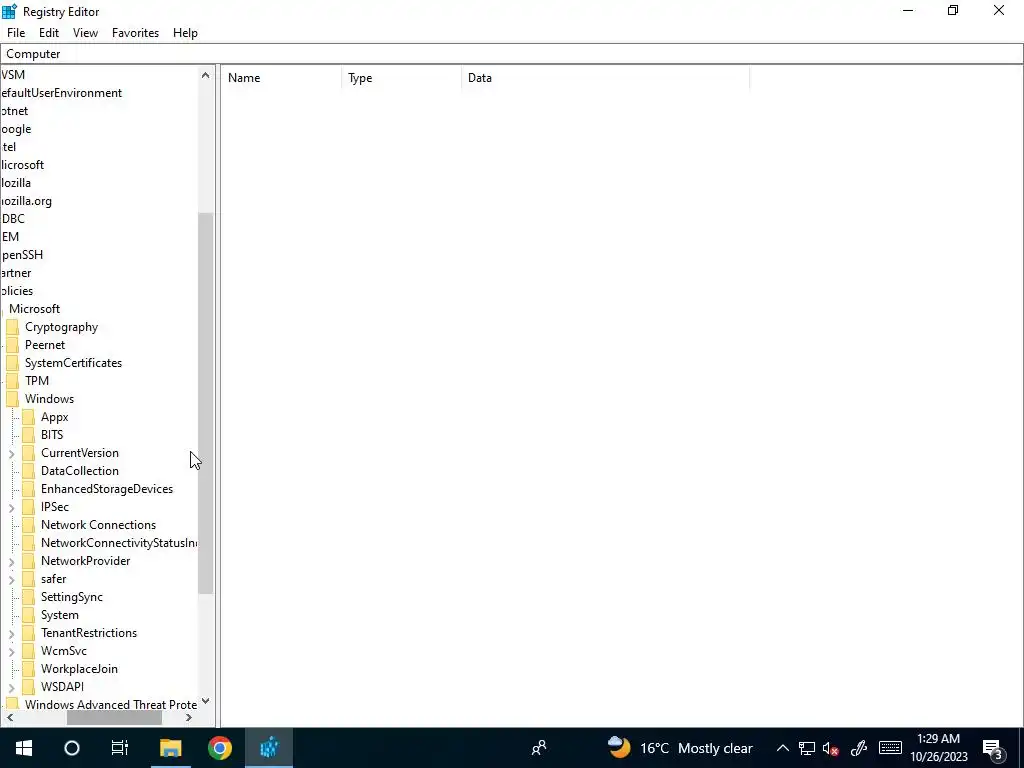
Task: Select the DefaultUserEnvironment key
Action: click(x=61, y=93)
